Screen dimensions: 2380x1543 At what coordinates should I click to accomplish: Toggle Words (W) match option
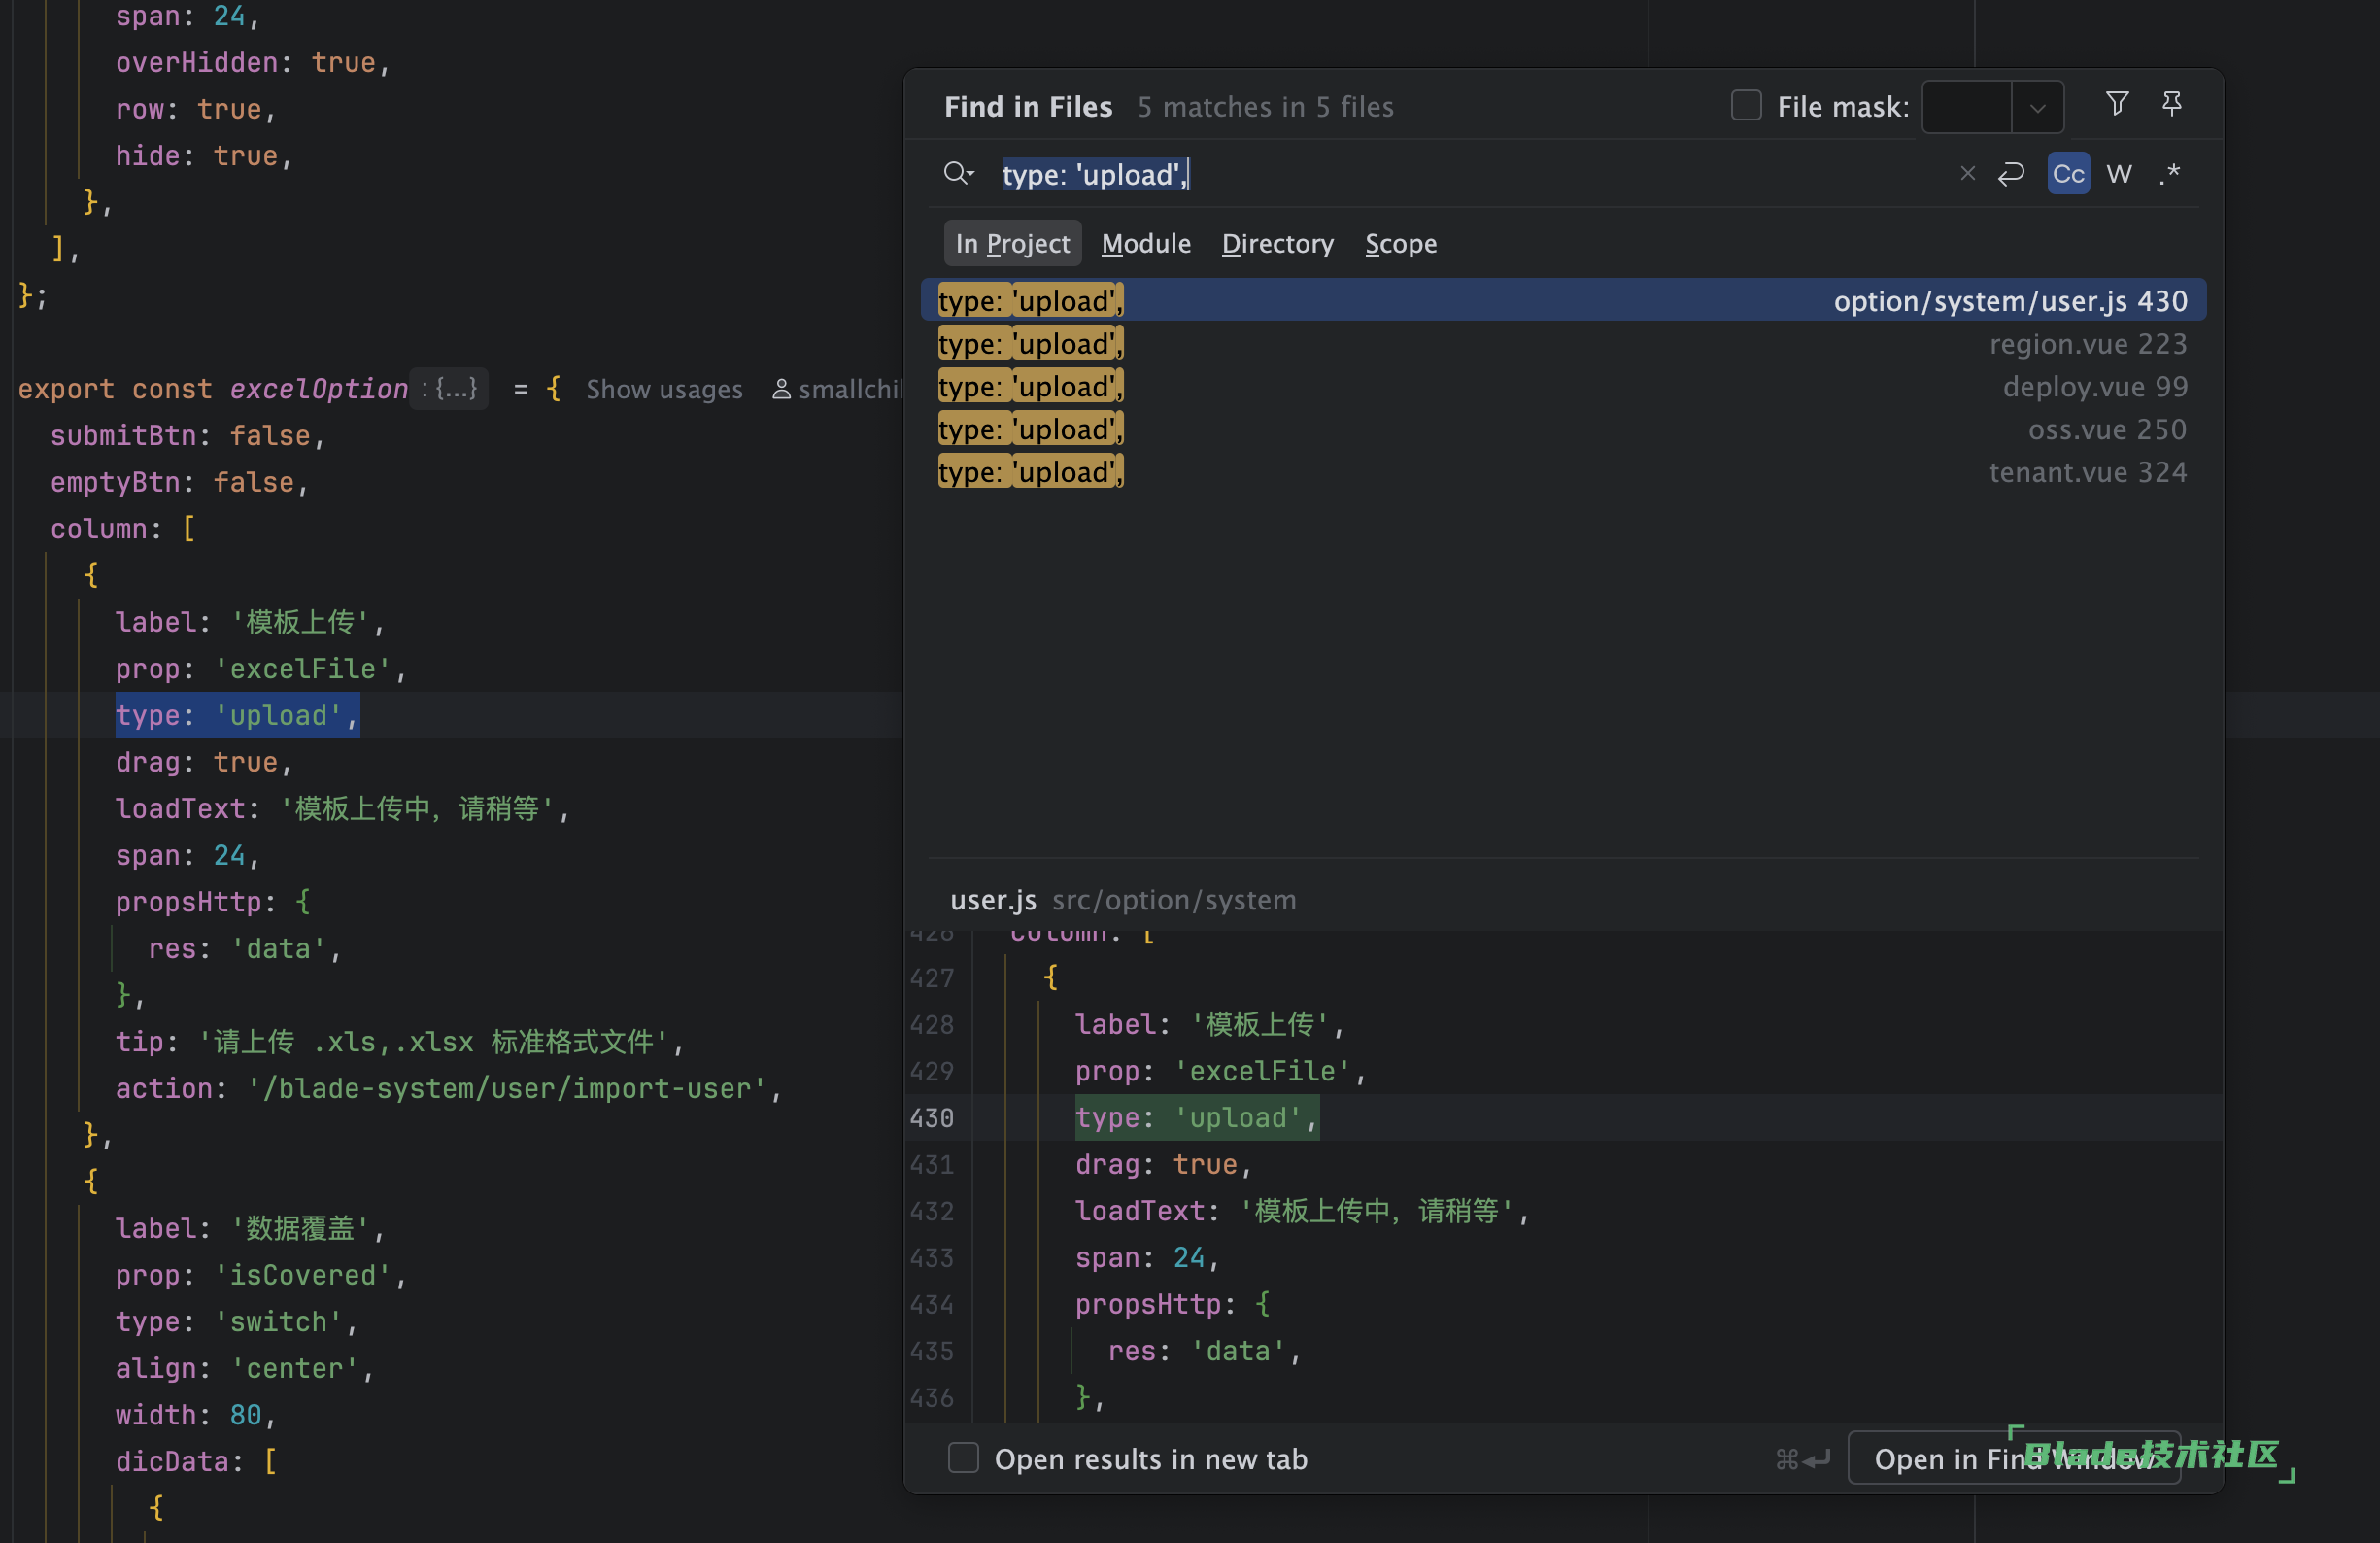2118,174
